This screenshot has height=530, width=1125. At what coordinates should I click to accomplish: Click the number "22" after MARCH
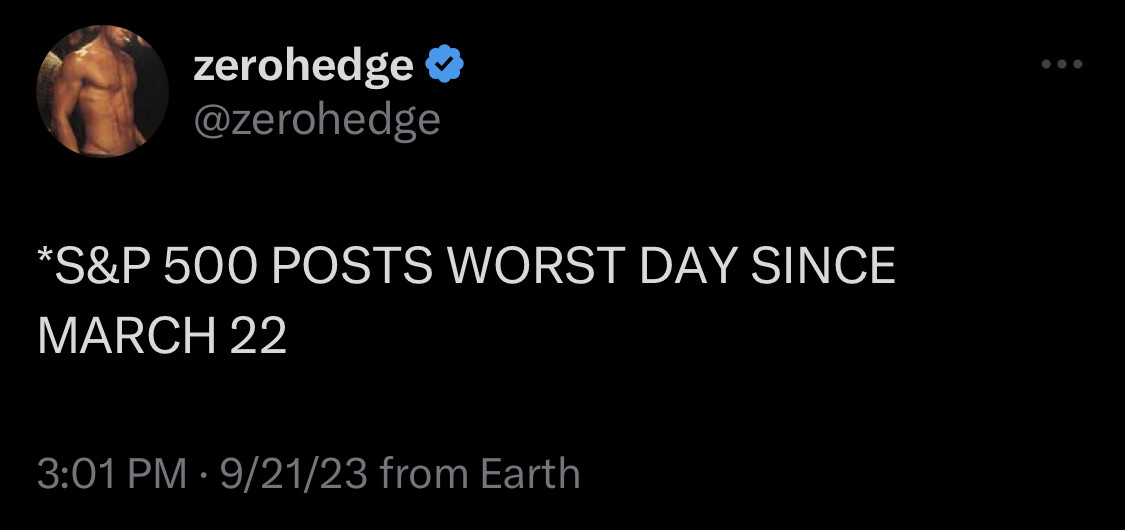(x=257, y=337)
